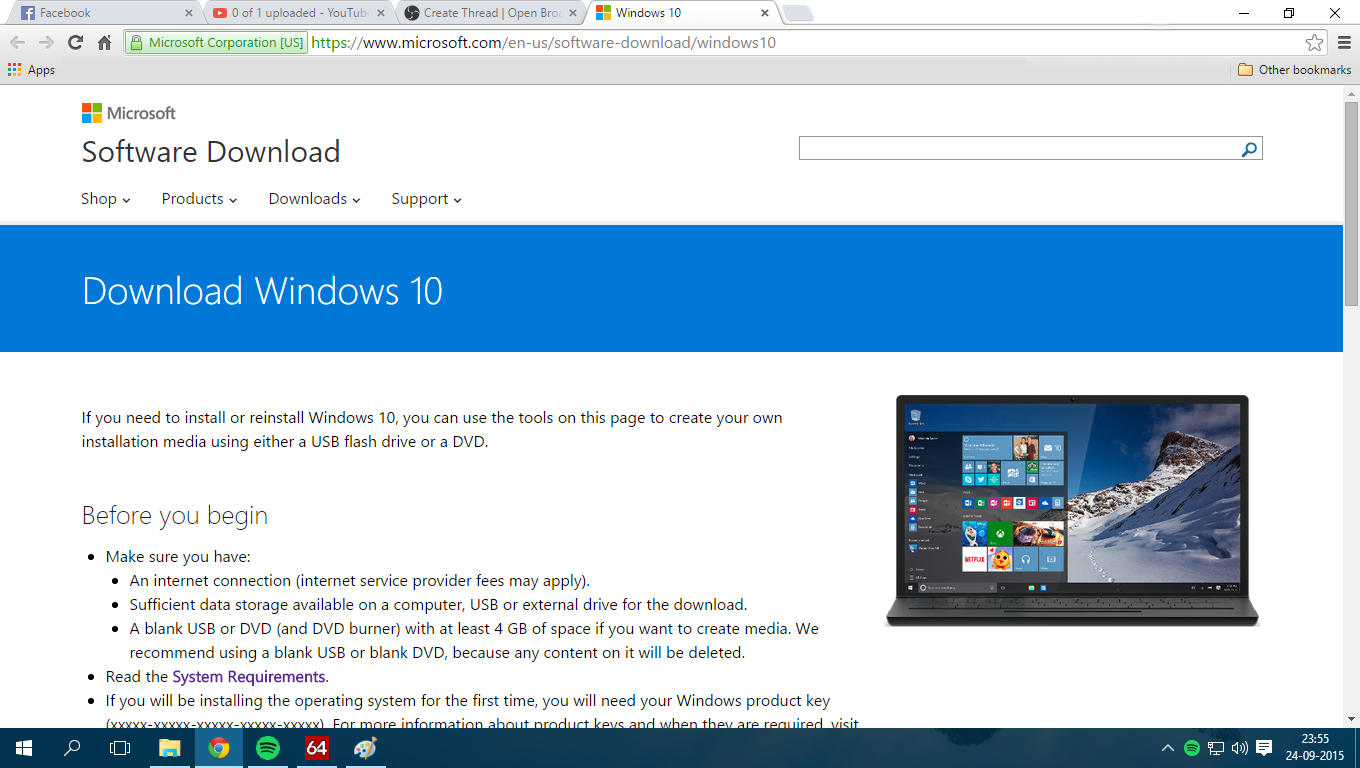This screenshot has width=1360, height=768.
Task: Expand the Downloads dropdown menu
Action: [x=315, y=199]
